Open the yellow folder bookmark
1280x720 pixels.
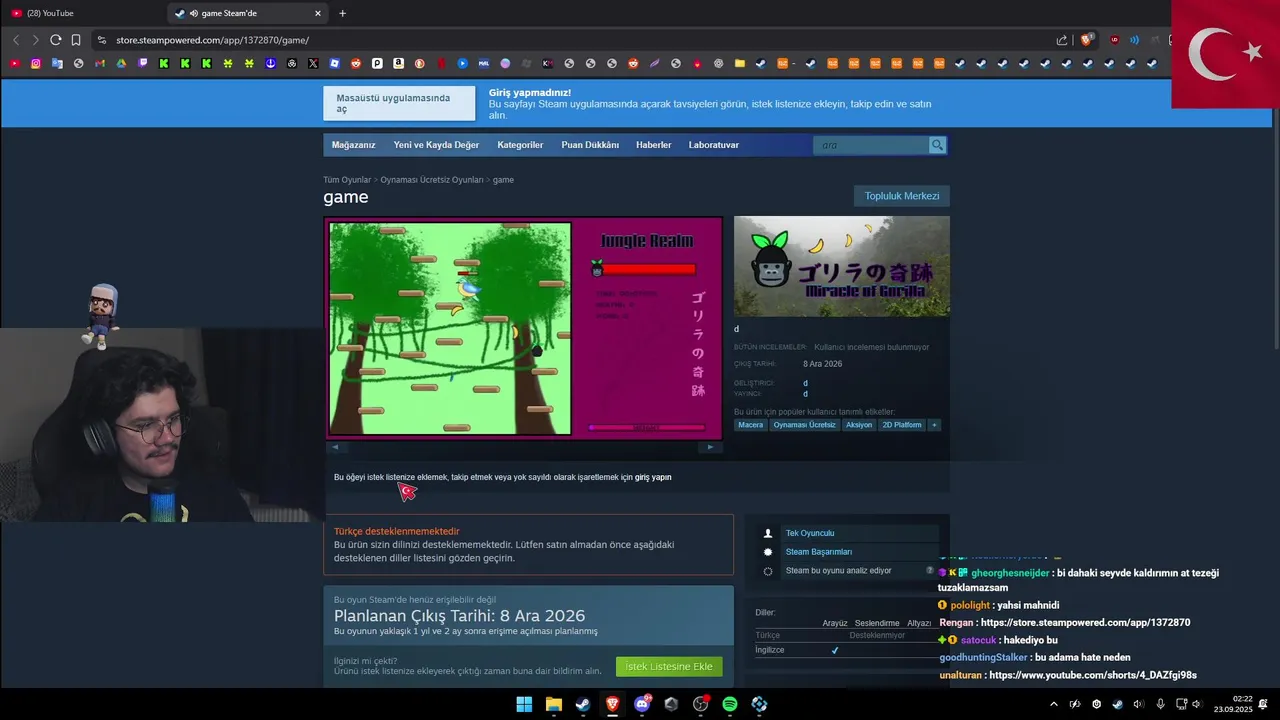739,63
